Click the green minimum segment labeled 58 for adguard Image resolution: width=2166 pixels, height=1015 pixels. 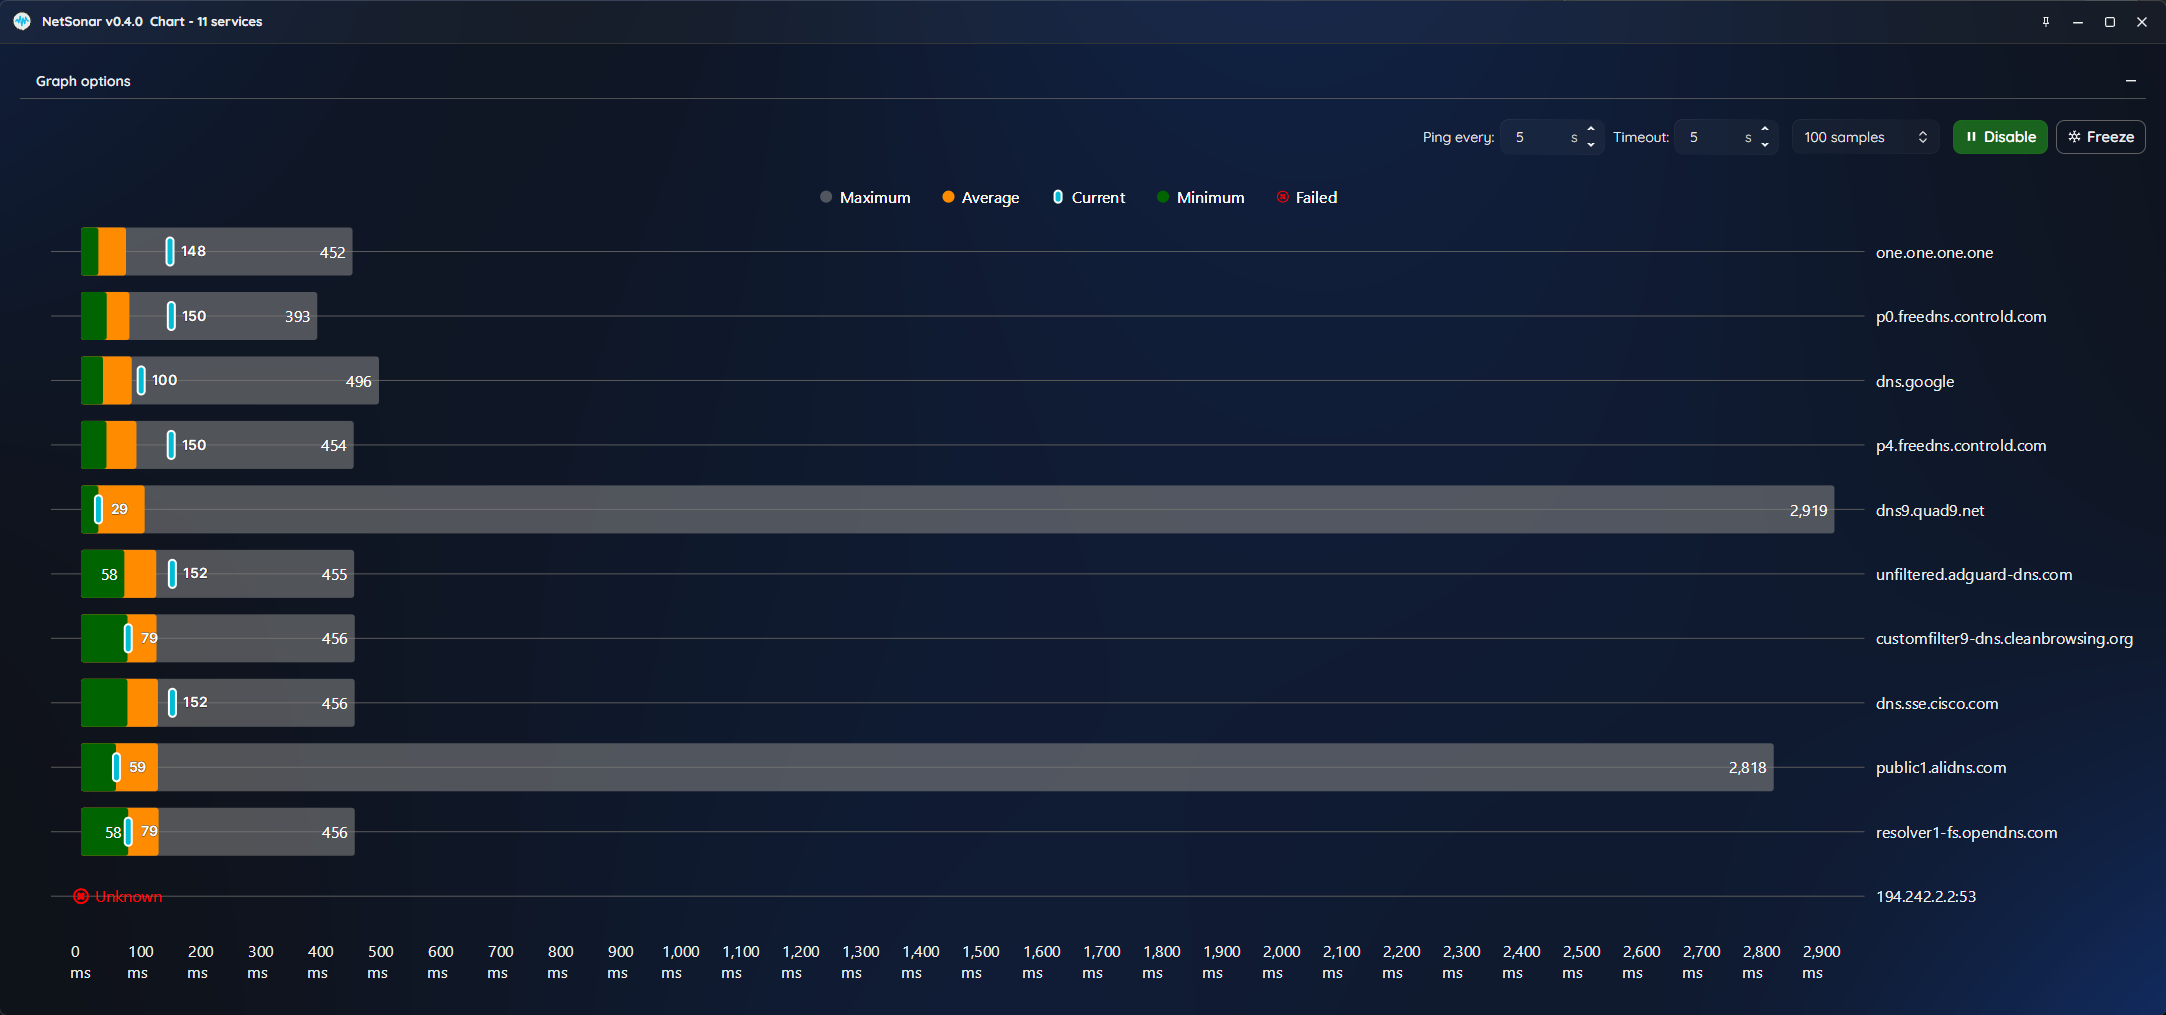click(x=103, y=574)
